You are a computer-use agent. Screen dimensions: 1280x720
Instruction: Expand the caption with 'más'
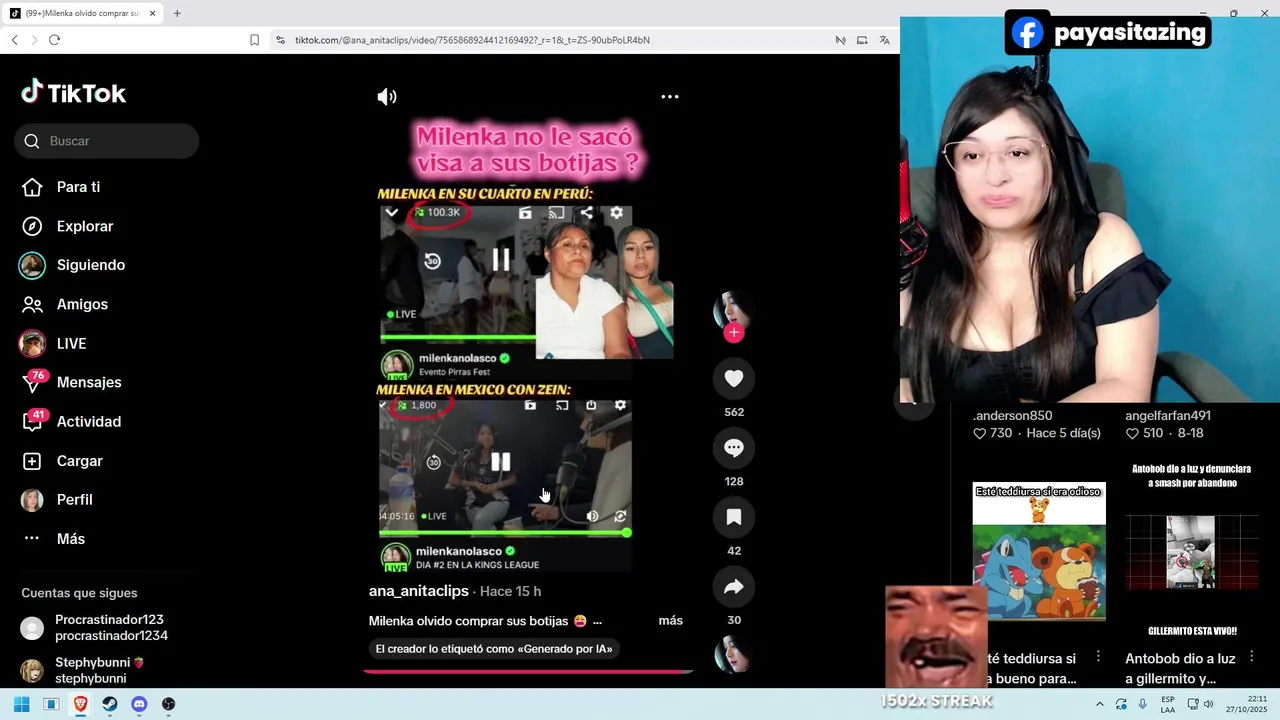670,621
